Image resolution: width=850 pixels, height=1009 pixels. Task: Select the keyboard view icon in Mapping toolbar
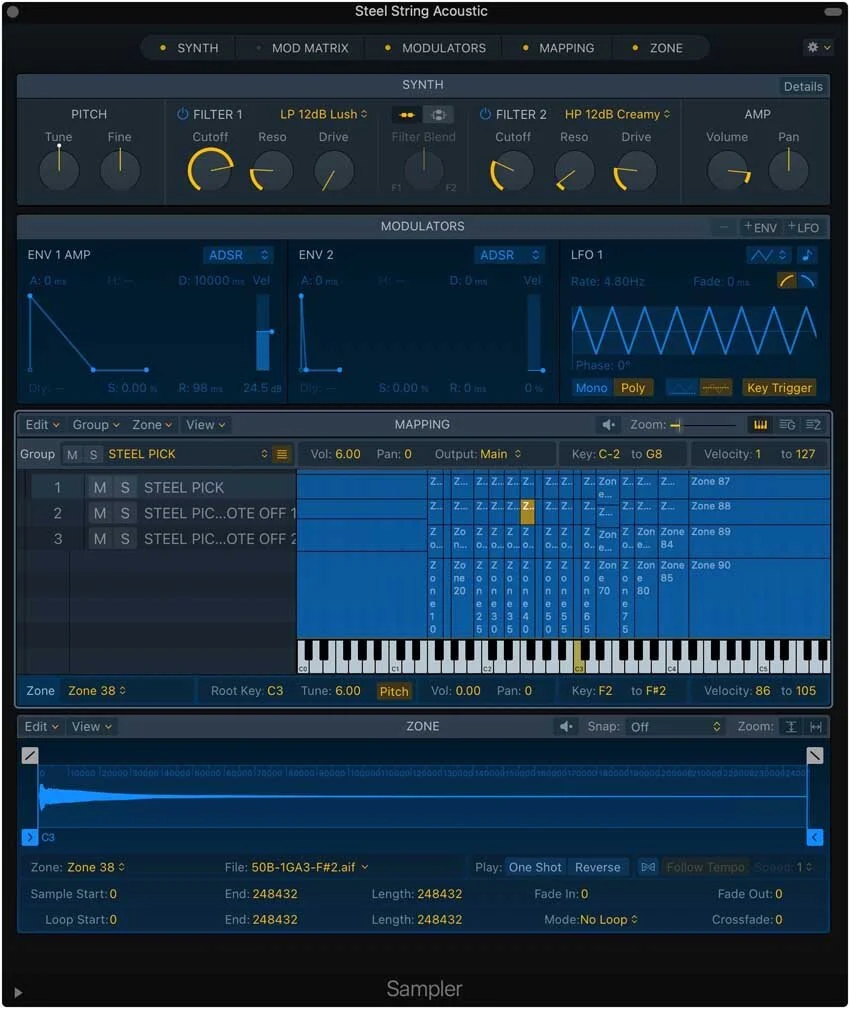tap(760, 424)
